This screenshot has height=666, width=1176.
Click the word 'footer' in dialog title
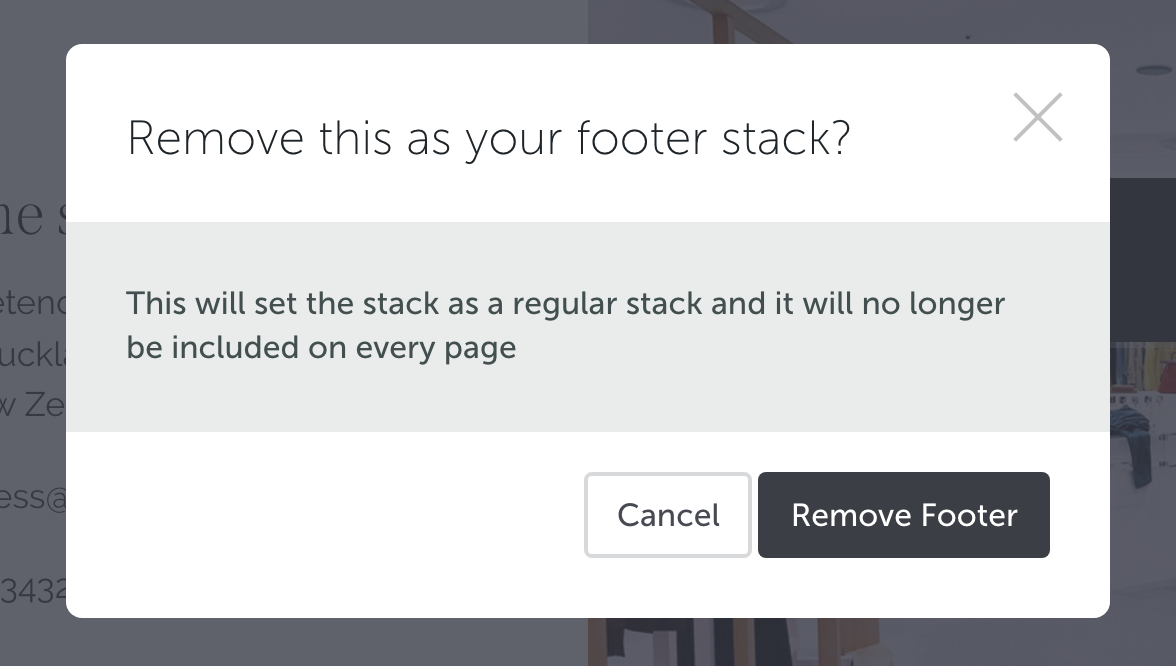(641, 138)
